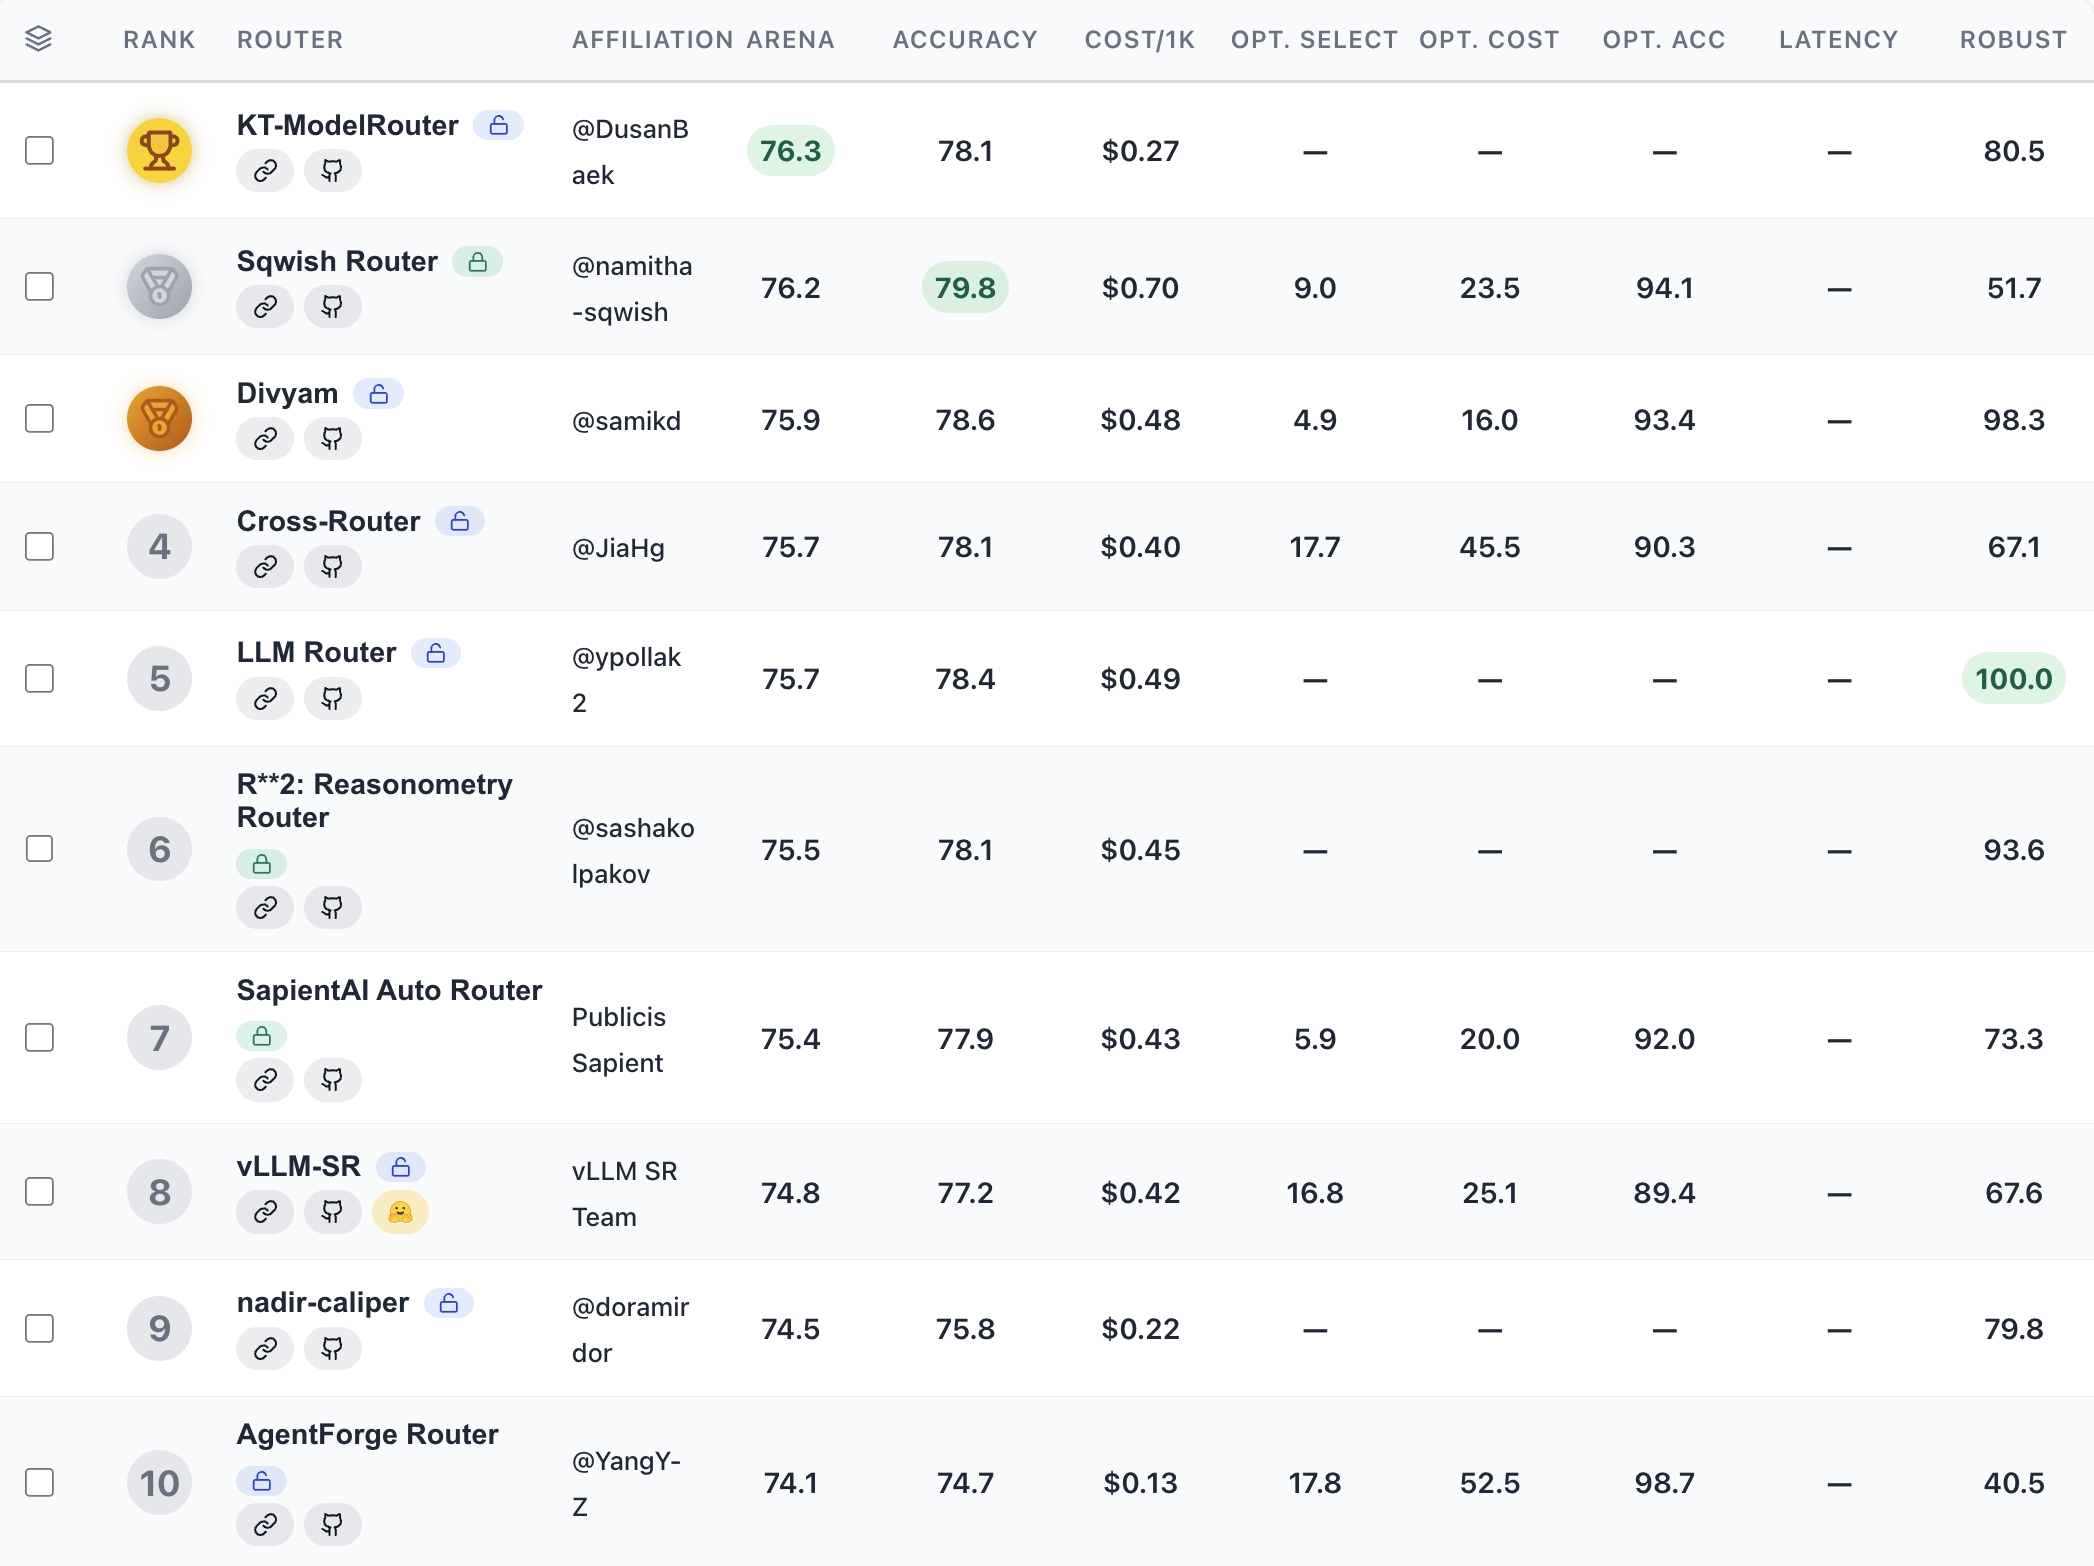Tick the checkbox for KT-ModelRouter row
This screenshot has width=2094, height=1566.
pyautogui.click(x=39, y=151)
